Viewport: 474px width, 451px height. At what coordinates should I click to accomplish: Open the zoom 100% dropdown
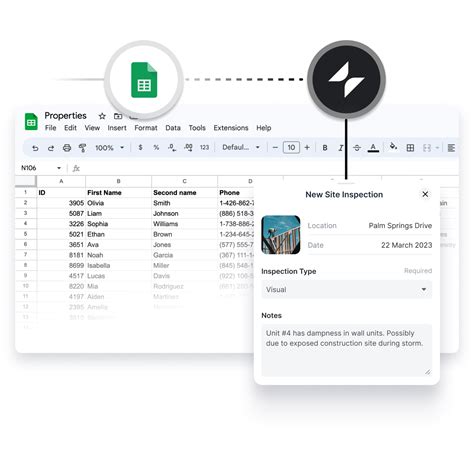(x=109, y=148)
